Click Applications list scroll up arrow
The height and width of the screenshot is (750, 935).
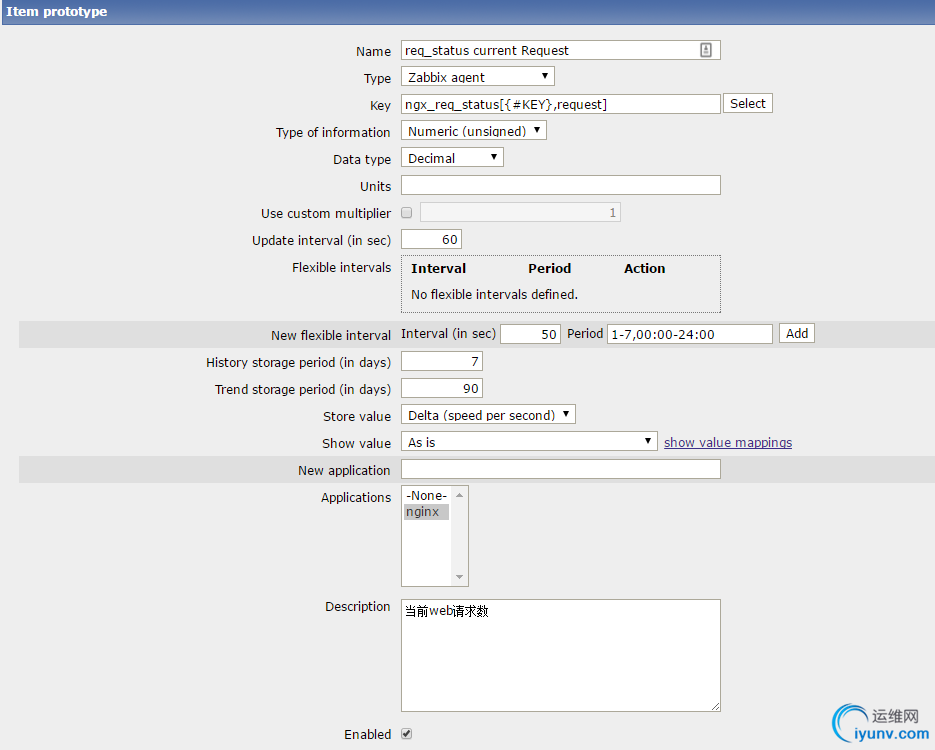click(459, 495)
